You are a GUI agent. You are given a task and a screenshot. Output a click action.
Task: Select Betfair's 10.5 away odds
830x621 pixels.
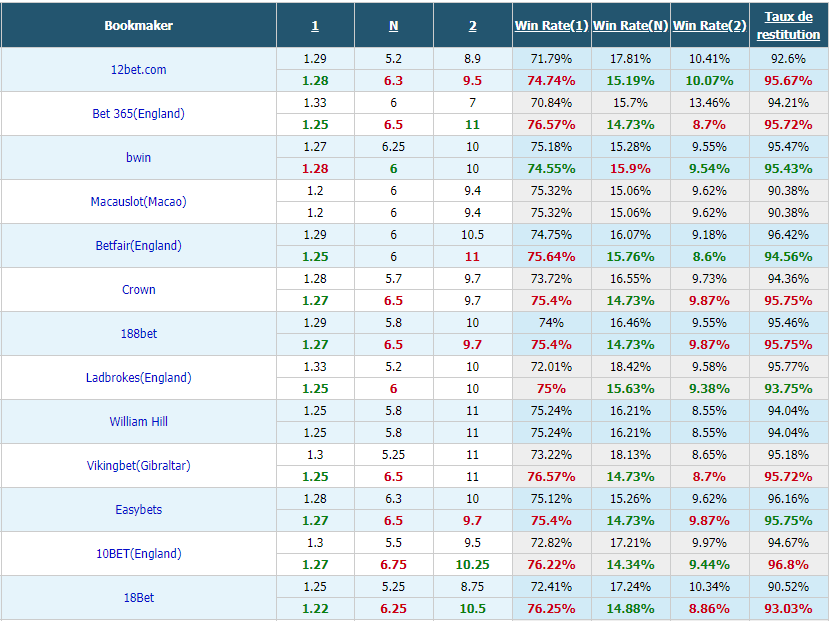pos(473,235)
